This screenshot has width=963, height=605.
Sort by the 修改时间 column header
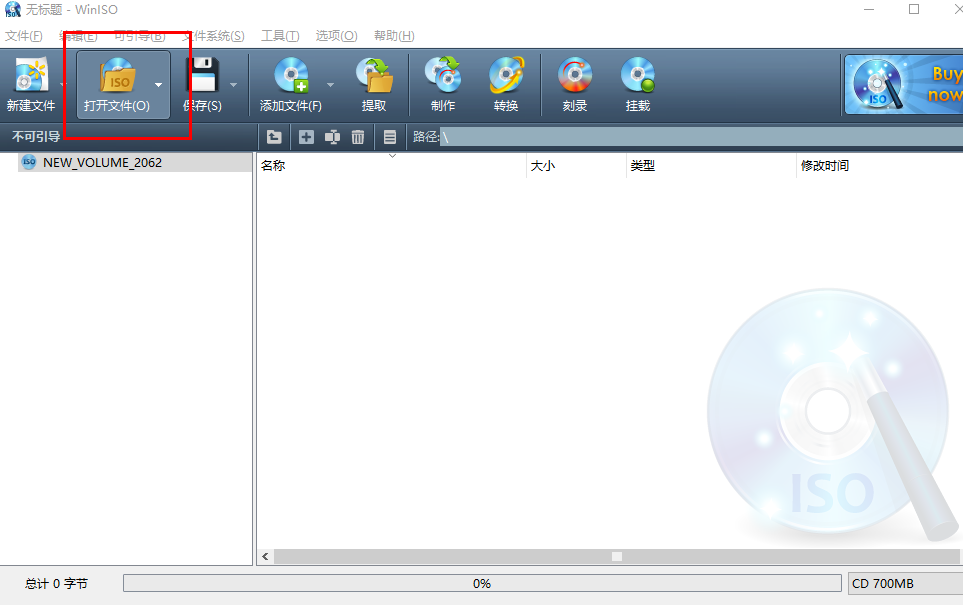tap(879, 165)
